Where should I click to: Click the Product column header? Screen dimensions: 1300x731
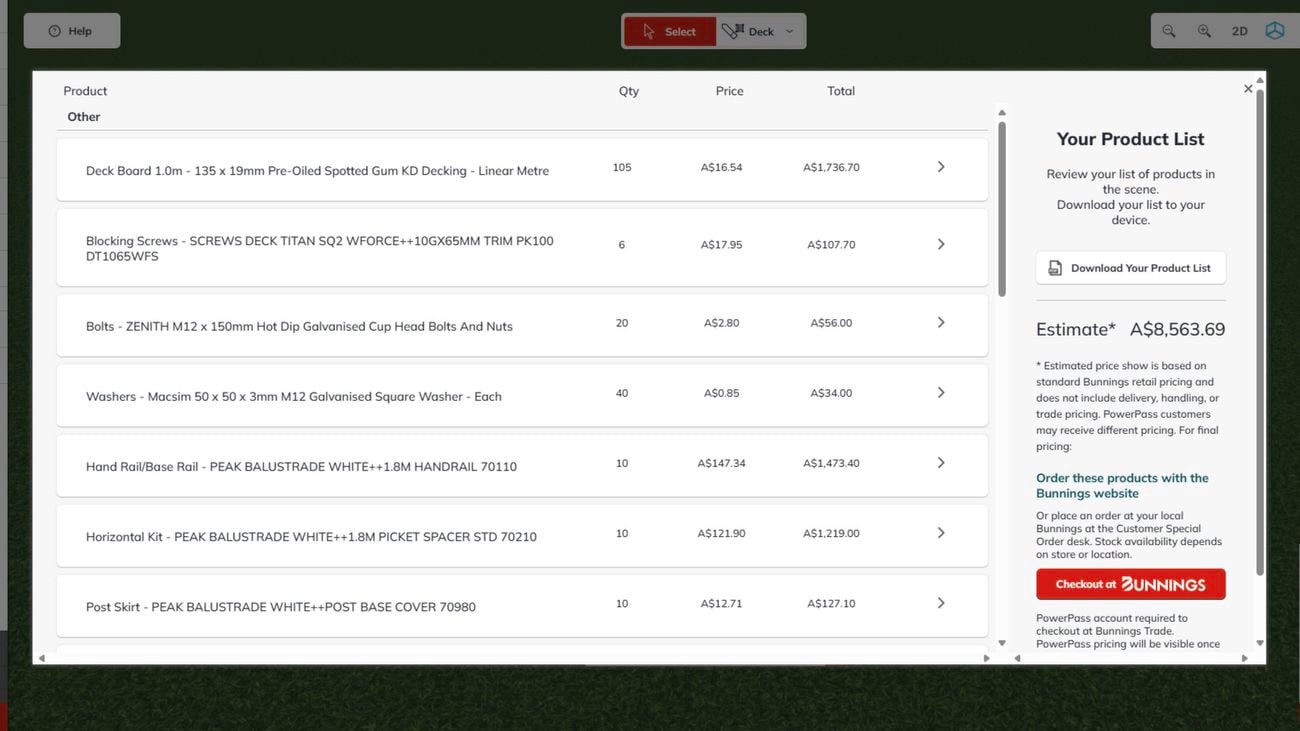[85, 91]
